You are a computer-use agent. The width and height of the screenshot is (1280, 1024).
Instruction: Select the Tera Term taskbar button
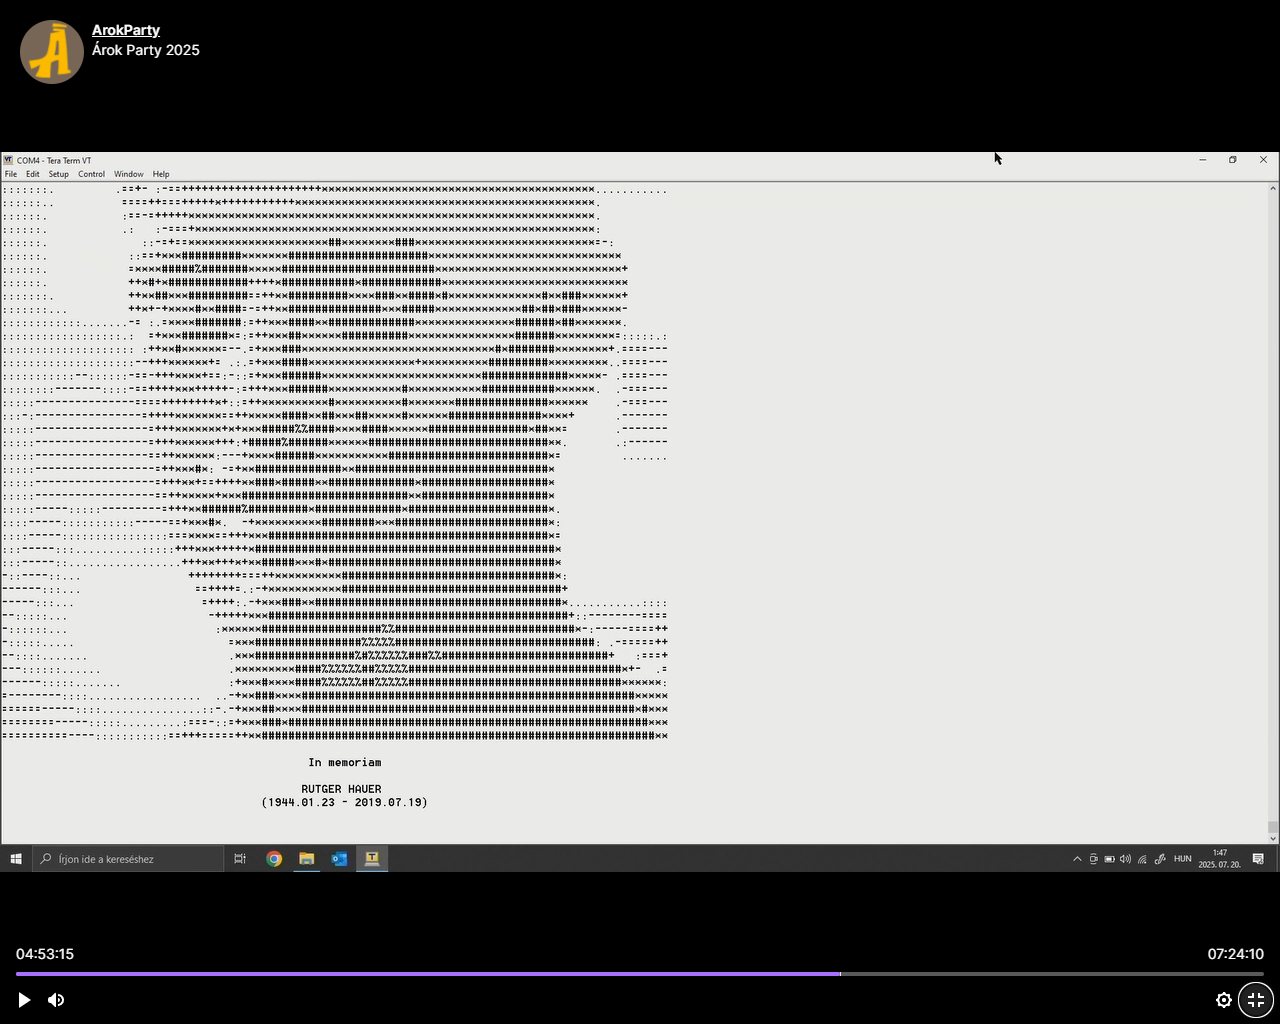372,859
